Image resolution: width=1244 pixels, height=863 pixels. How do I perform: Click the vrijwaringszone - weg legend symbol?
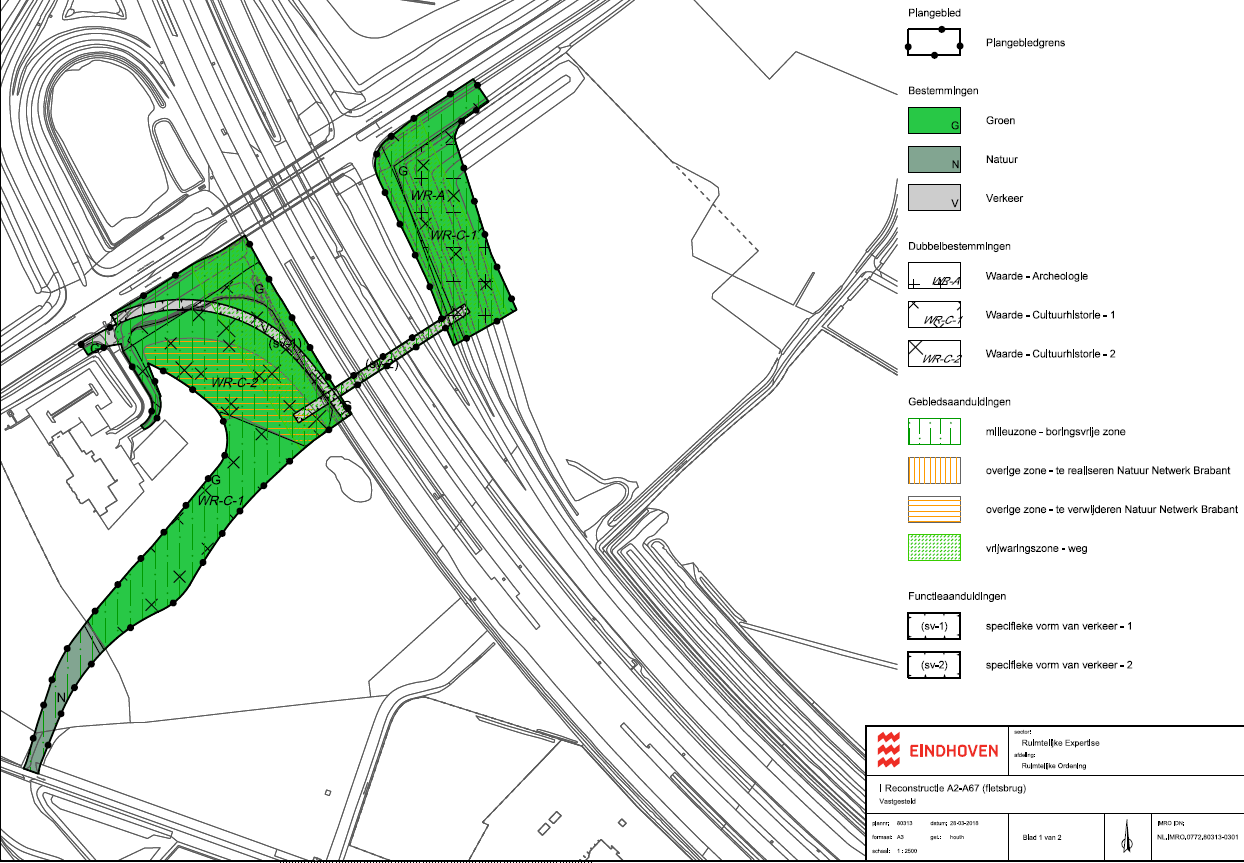pos(934,548)
